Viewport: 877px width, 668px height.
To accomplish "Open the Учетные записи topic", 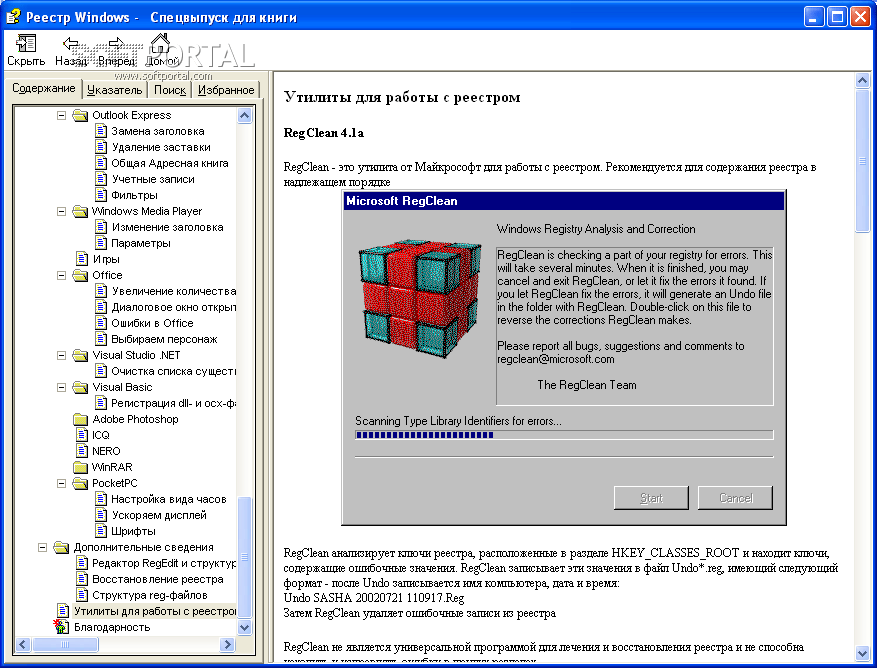I will [x=153, y=180].
